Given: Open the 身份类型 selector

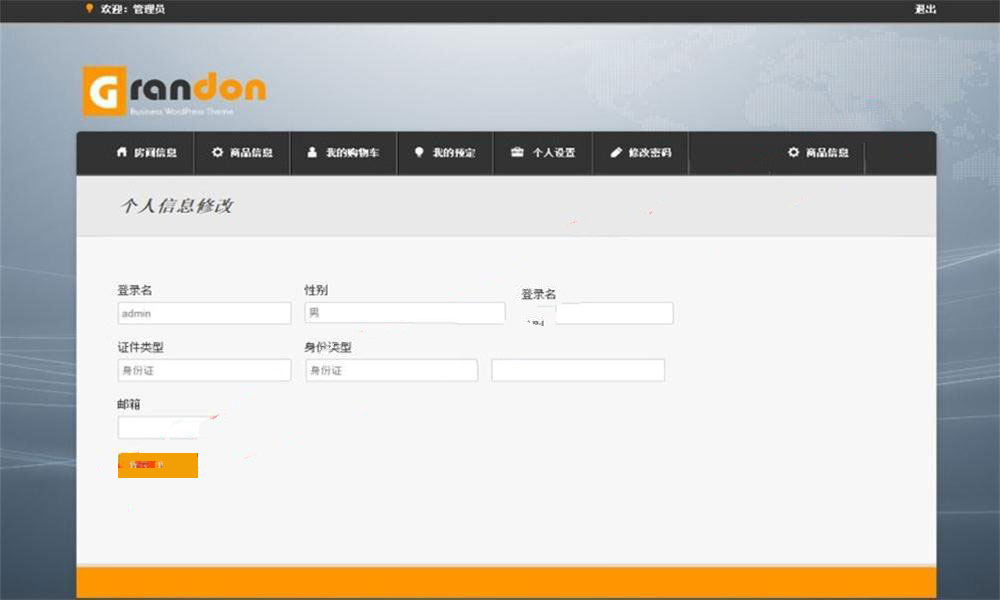Looking at the screenshot, I should click(391, 370).
